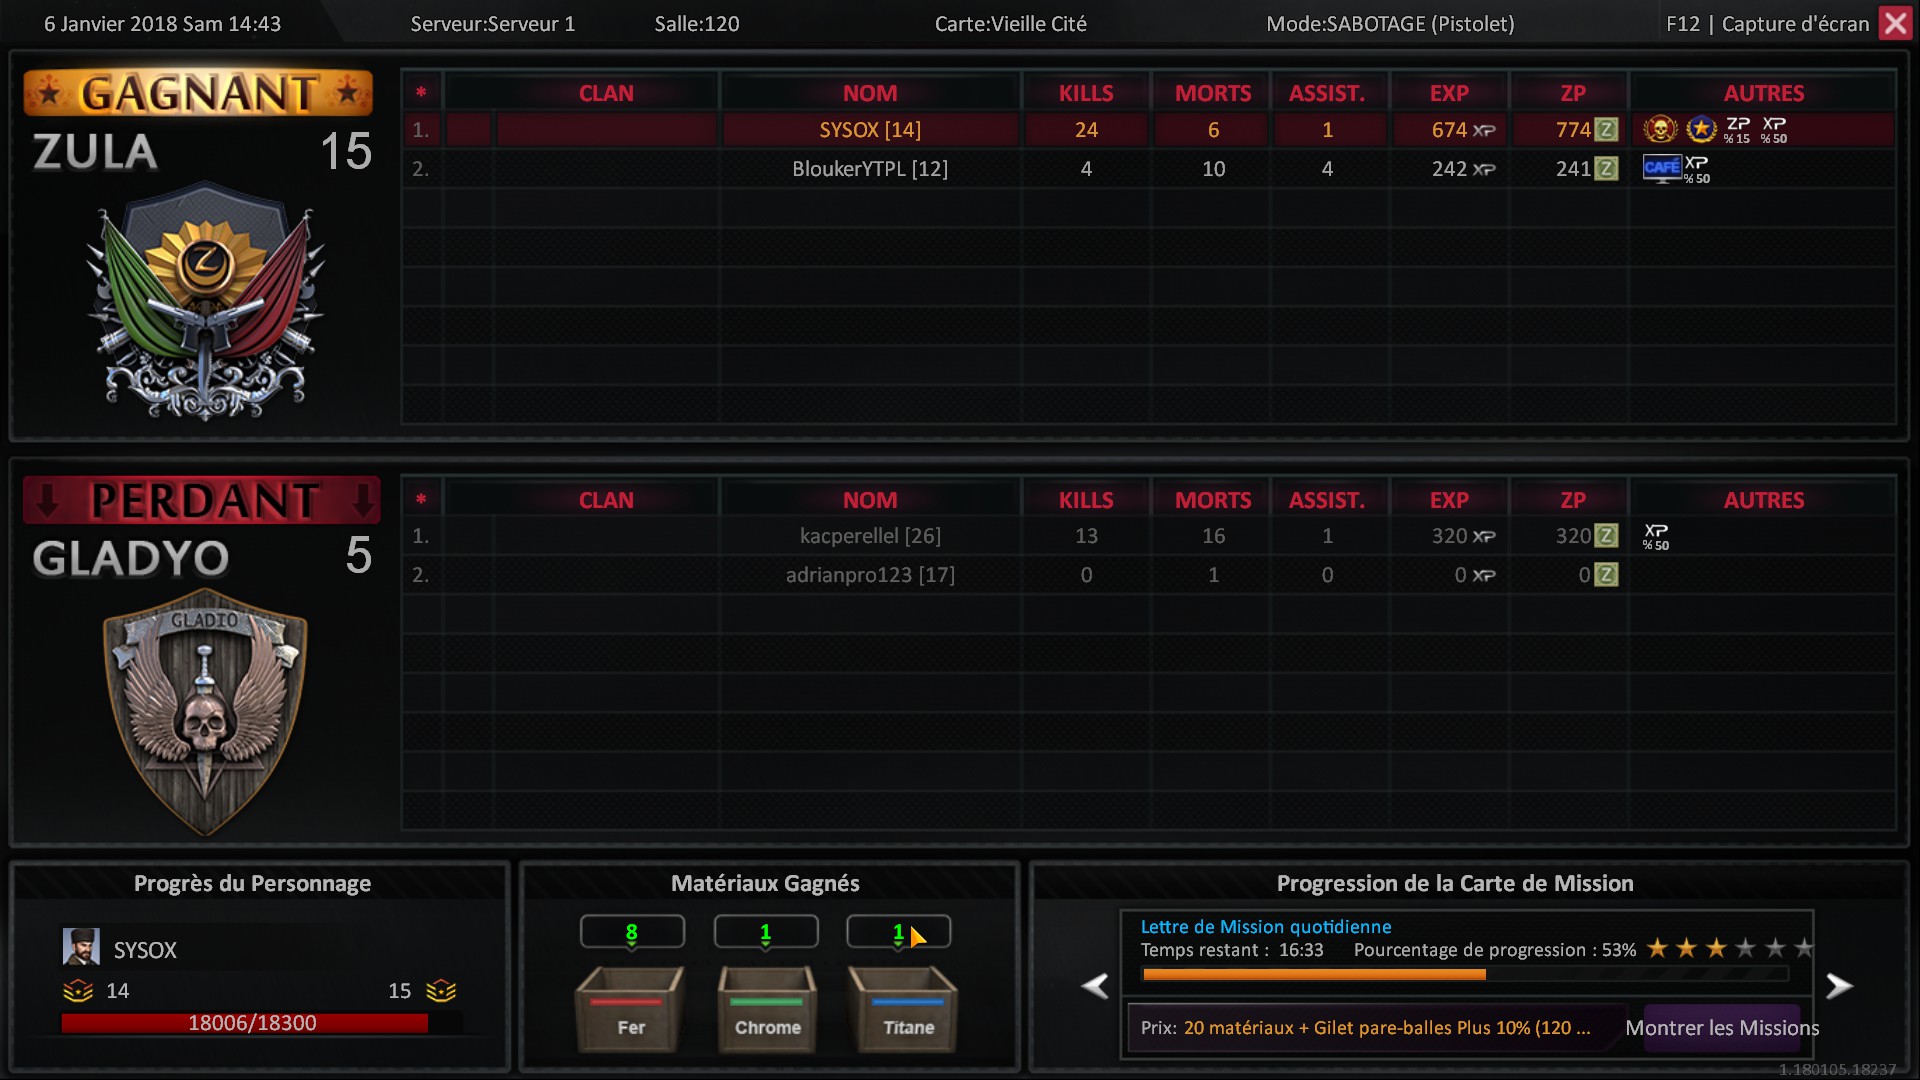Click the level 14 rank insignia icon
Viewport: 1920px width, 1080px height.
pyautogui.click(x=78, y=991)
